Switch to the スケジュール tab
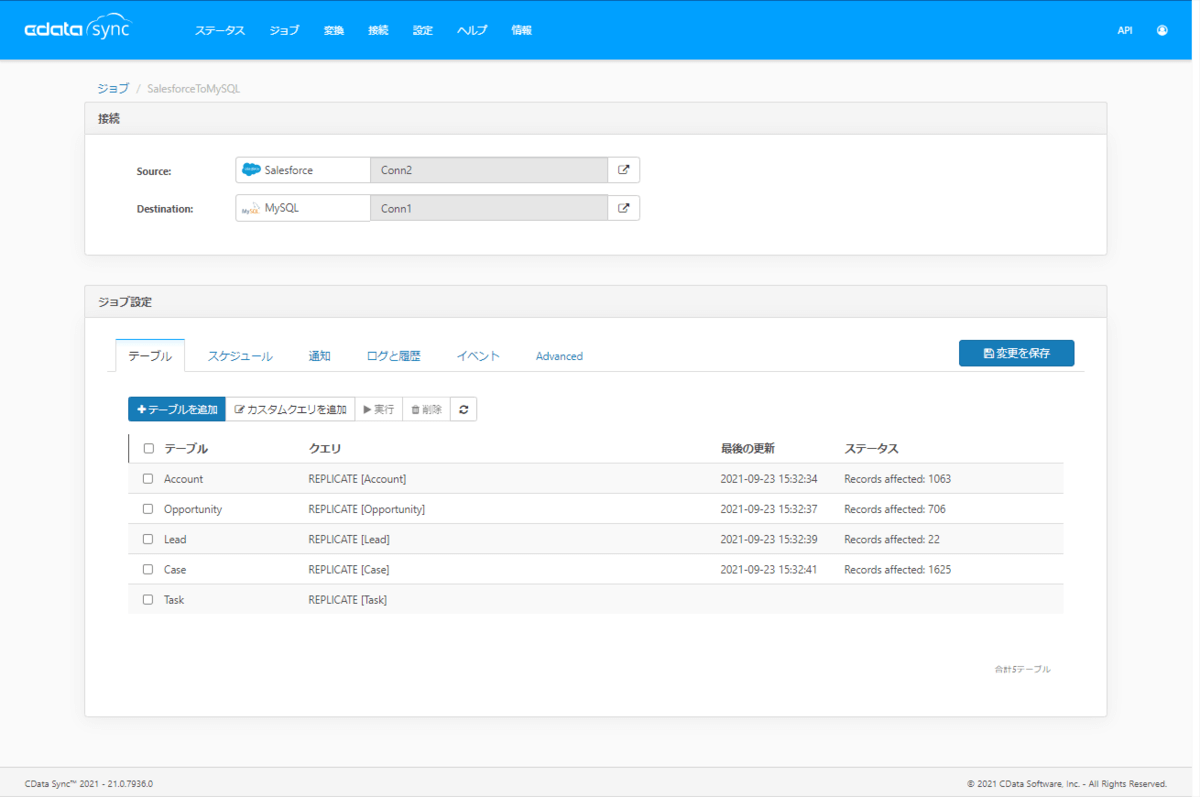 tap(240, 356)
